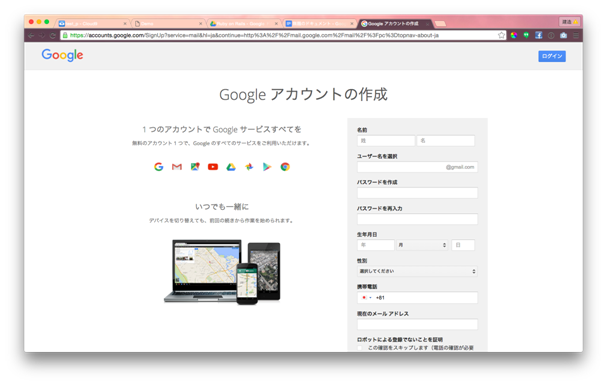
Task: Go back with the browser back arrow
Action: (31, 35)
